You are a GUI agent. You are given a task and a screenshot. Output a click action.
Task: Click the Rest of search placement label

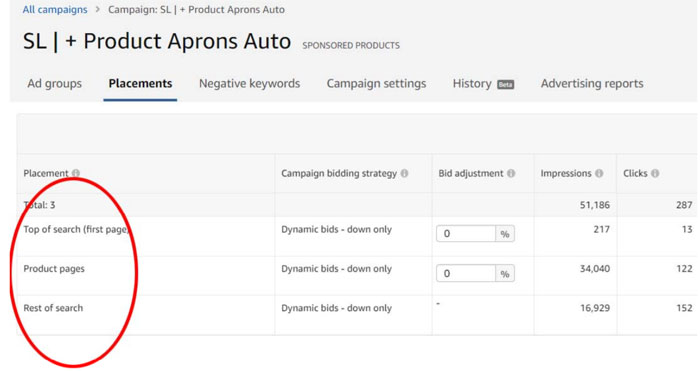point(53,308)
